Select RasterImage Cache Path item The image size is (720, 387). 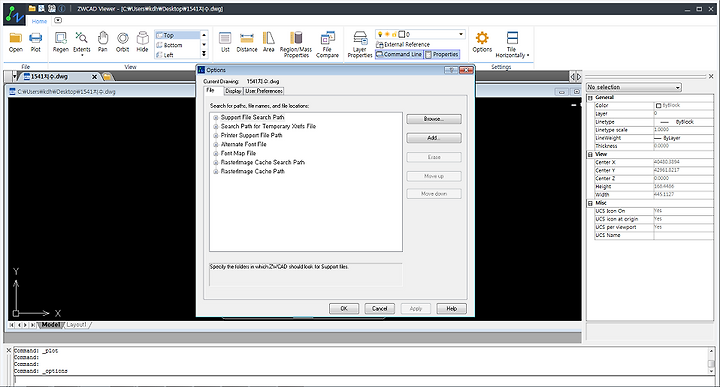pos(253,171)
